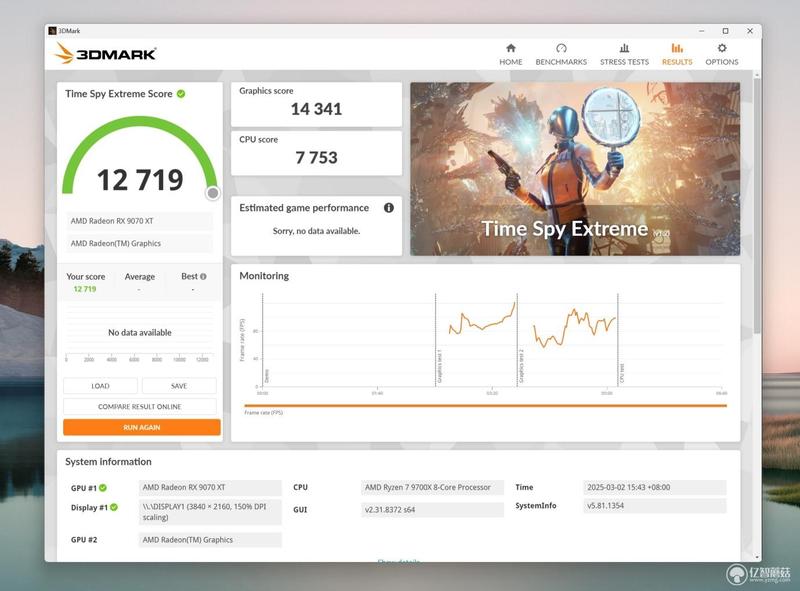Click the green 12 719 under Your score
The width and height of the screenshot is (800, 591).
[85, 289]
